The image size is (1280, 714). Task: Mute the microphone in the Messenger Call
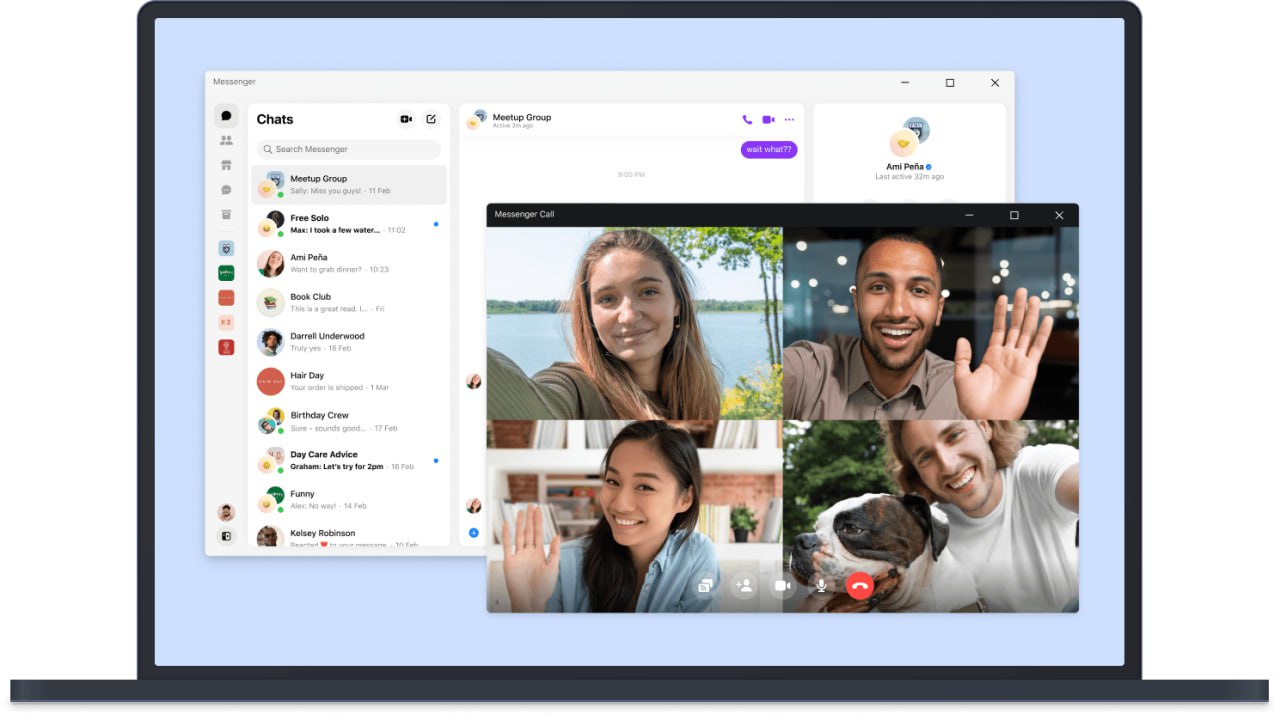(821, 586)
